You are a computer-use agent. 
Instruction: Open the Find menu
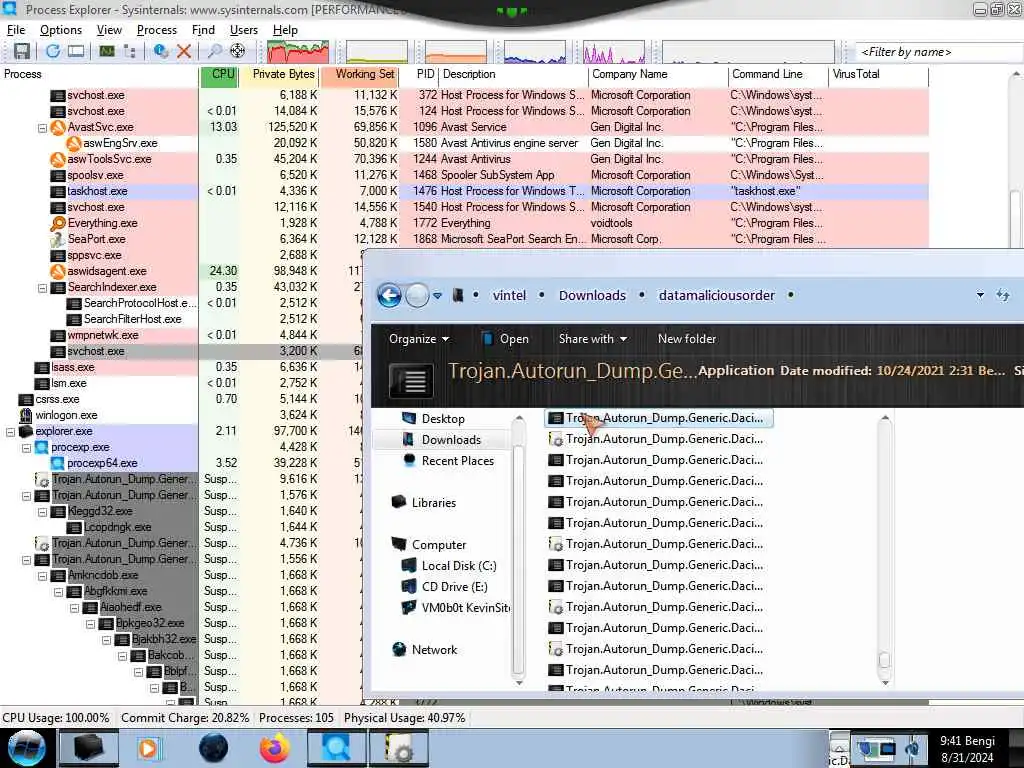pos(203,30)
